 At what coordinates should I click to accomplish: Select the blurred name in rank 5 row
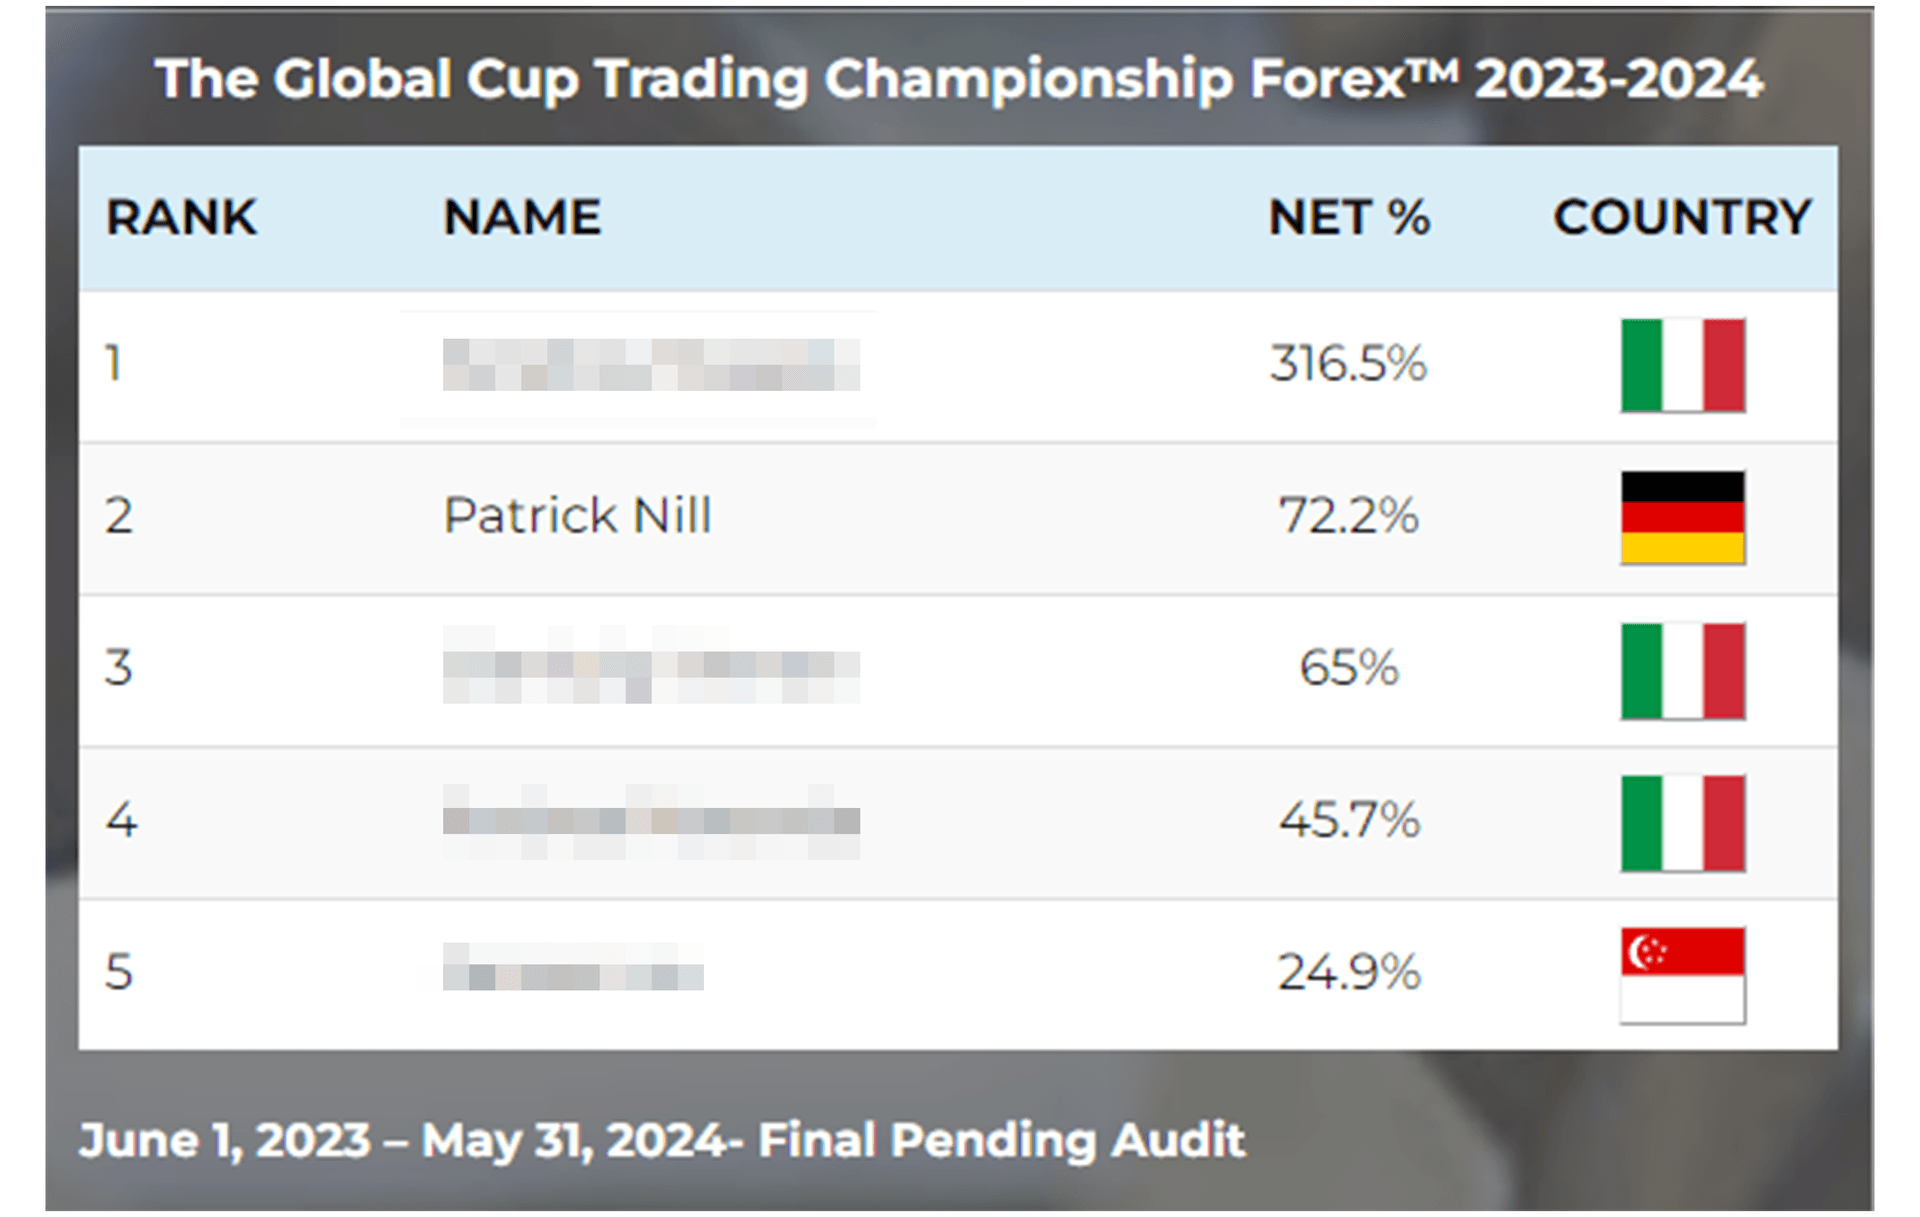coord(573,969)
